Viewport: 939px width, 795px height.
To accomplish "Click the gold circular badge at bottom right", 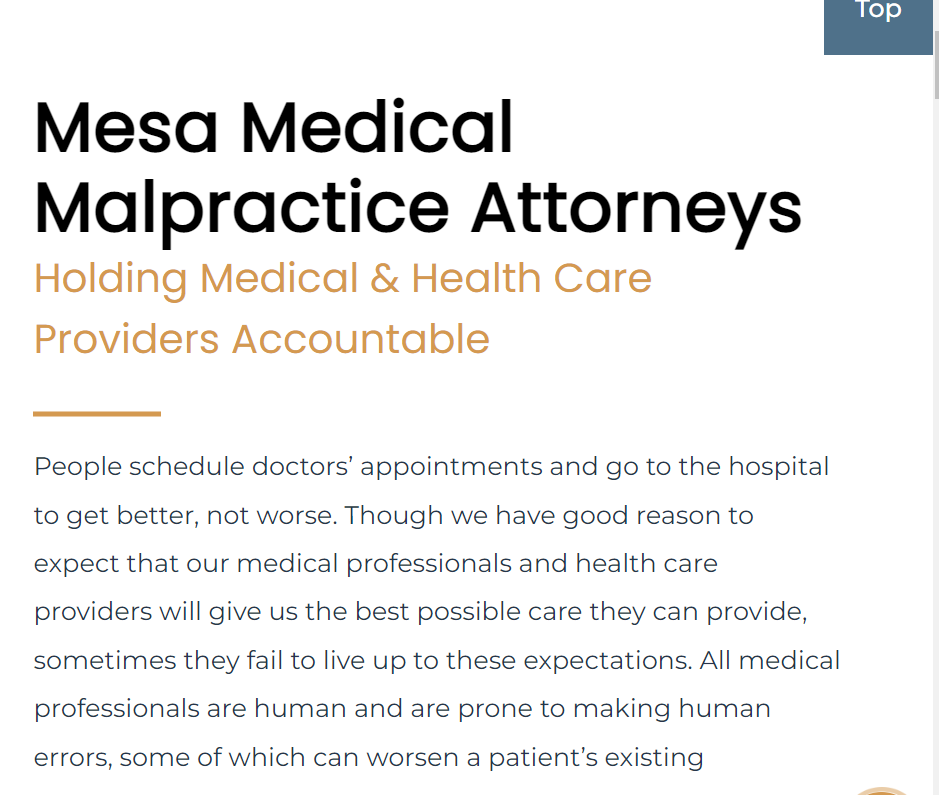I will (882, 790).
